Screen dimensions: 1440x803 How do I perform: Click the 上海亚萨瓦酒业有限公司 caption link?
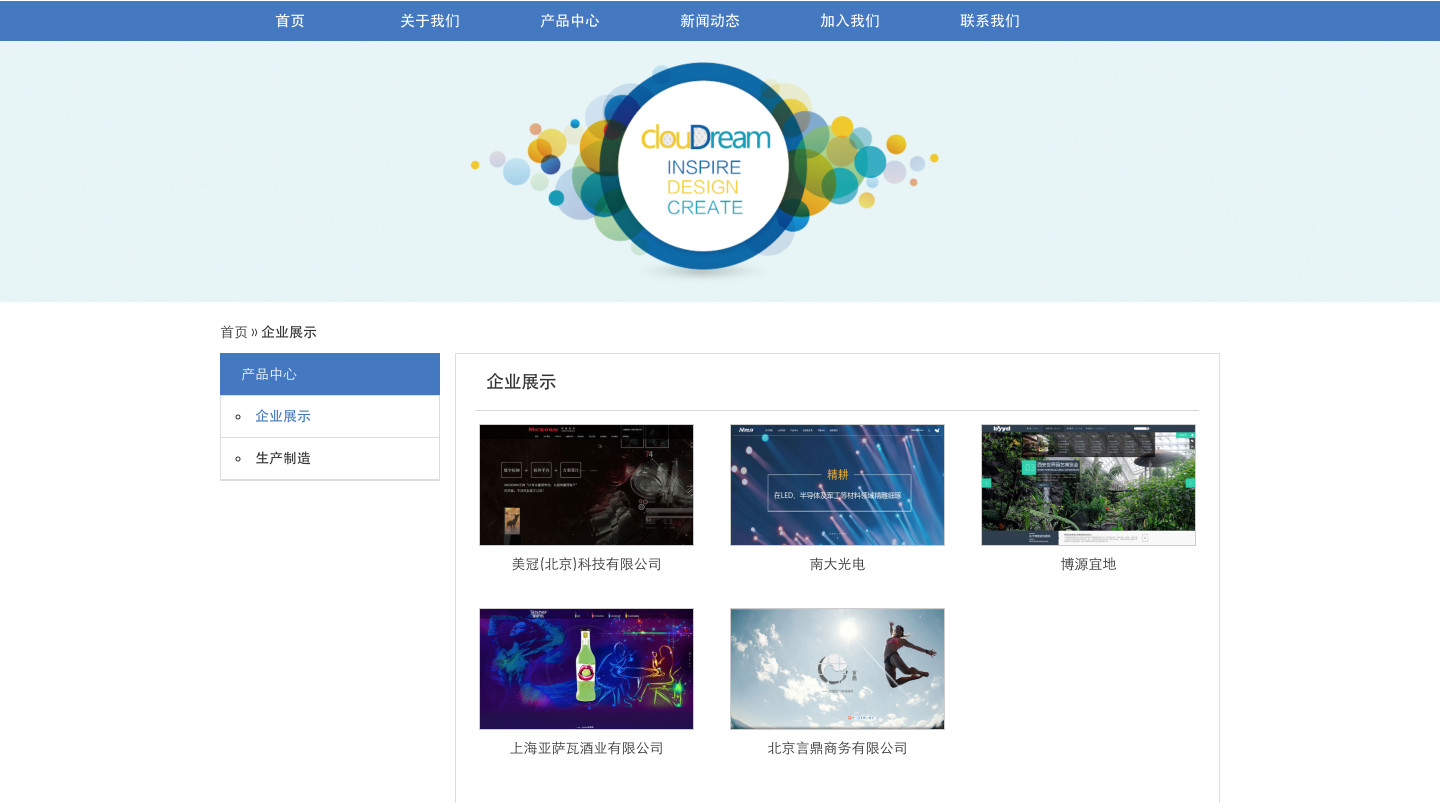(586, 748)
